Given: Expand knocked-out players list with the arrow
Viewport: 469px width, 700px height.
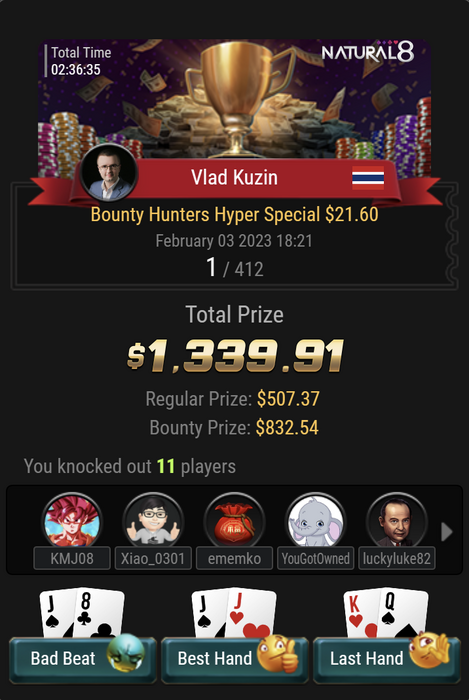Looking at the screenshot, I should (x=447, y=532).
